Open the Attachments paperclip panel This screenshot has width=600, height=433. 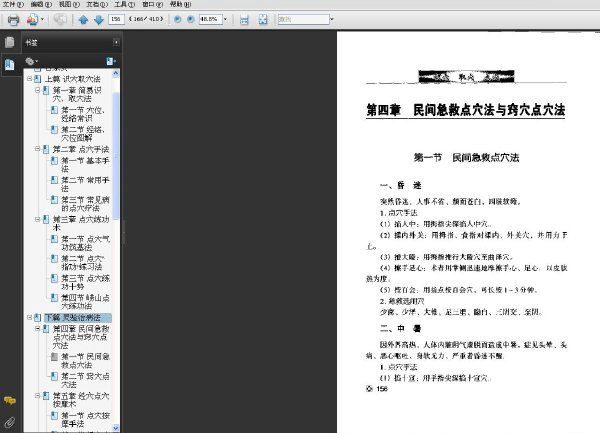pyautogui.click(x=10, y=420)
